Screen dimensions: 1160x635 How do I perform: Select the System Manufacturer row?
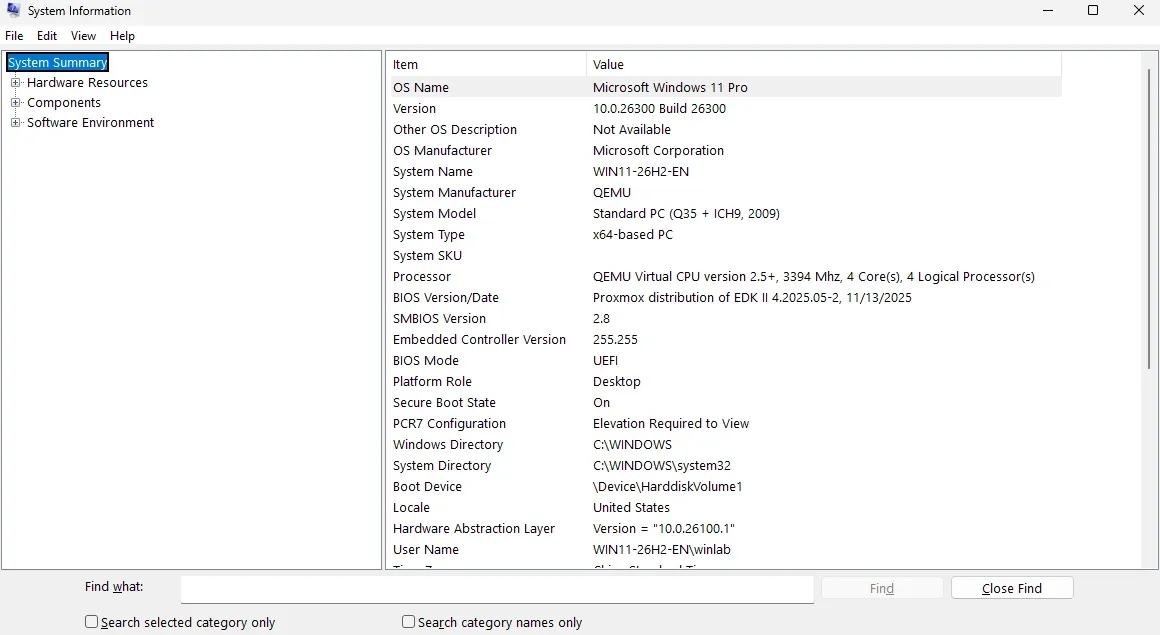[x=726, y=192]
